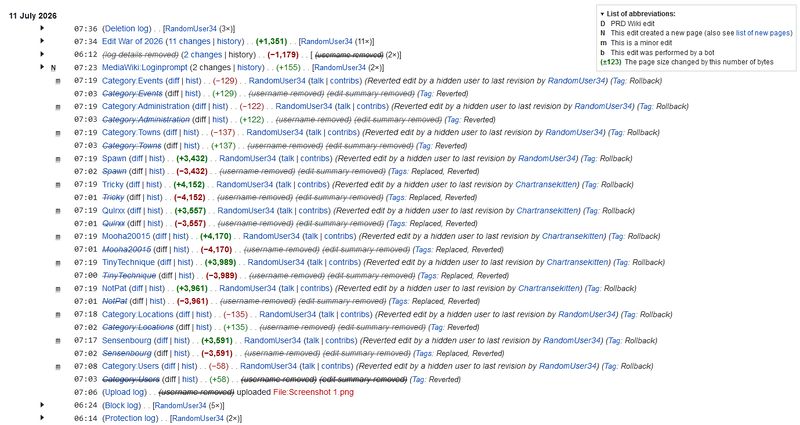Image resolution: width=800 pixels, height=425 pixels.
Task: Open Category:Users page at 07:08
Action: 130,366
